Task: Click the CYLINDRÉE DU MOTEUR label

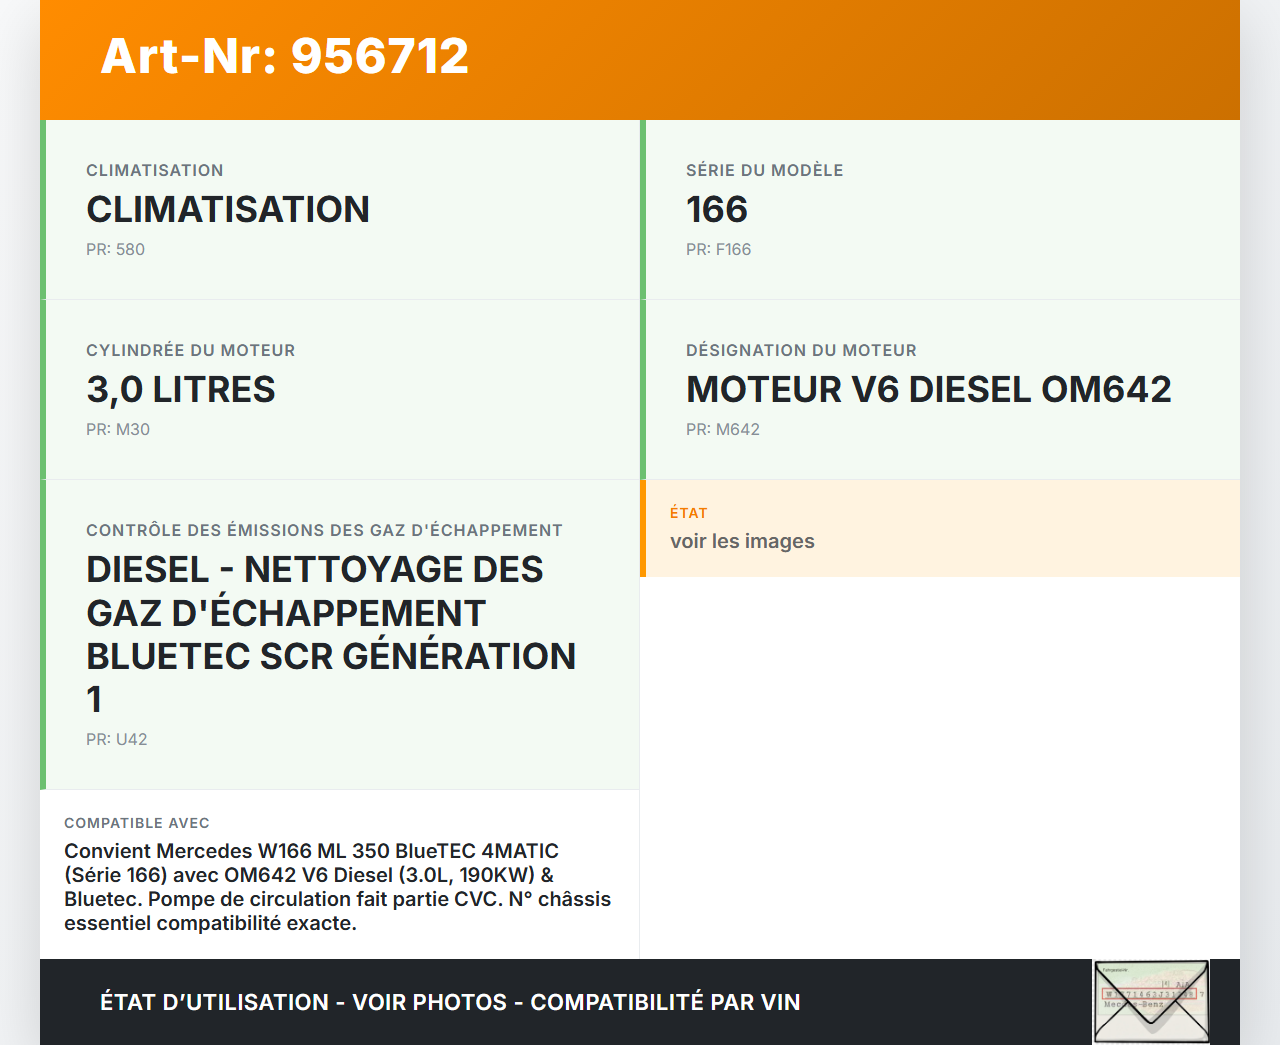Action: click(191, 351)
